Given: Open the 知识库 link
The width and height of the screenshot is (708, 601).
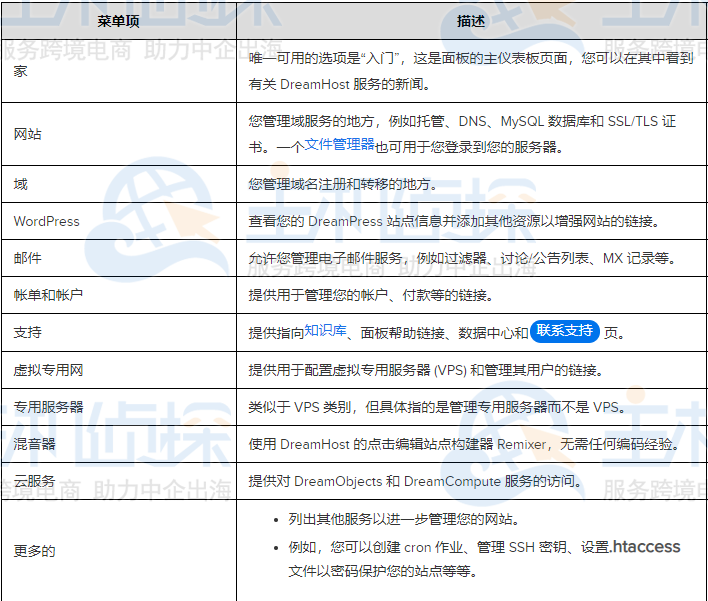Looking at the screenshot, I should tap(325, 331).
